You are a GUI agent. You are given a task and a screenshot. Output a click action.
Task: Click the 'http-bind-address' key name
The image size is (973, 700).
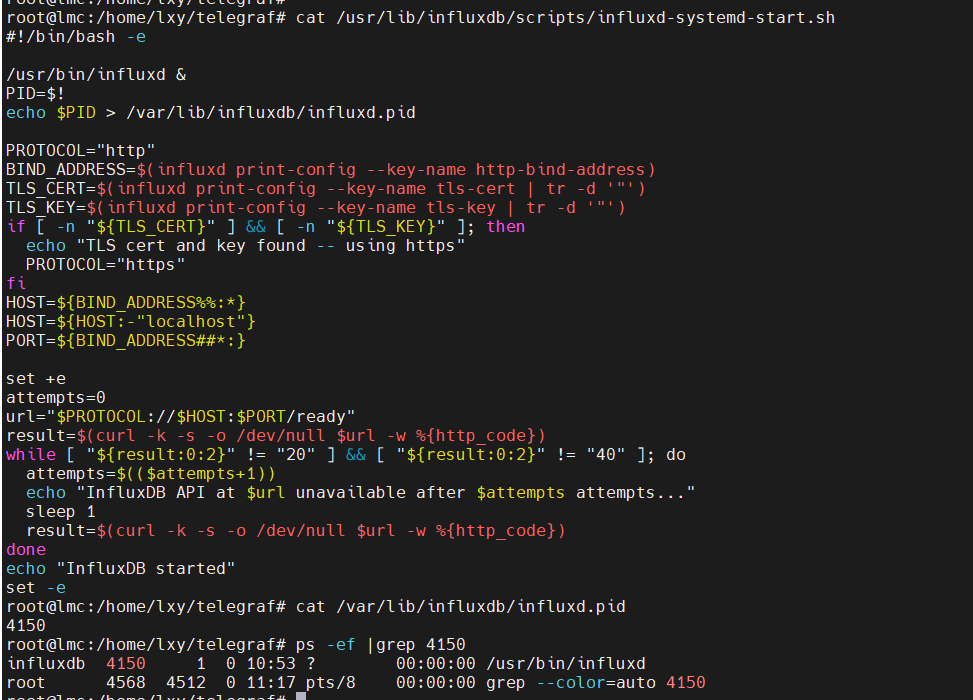[561, 169]
